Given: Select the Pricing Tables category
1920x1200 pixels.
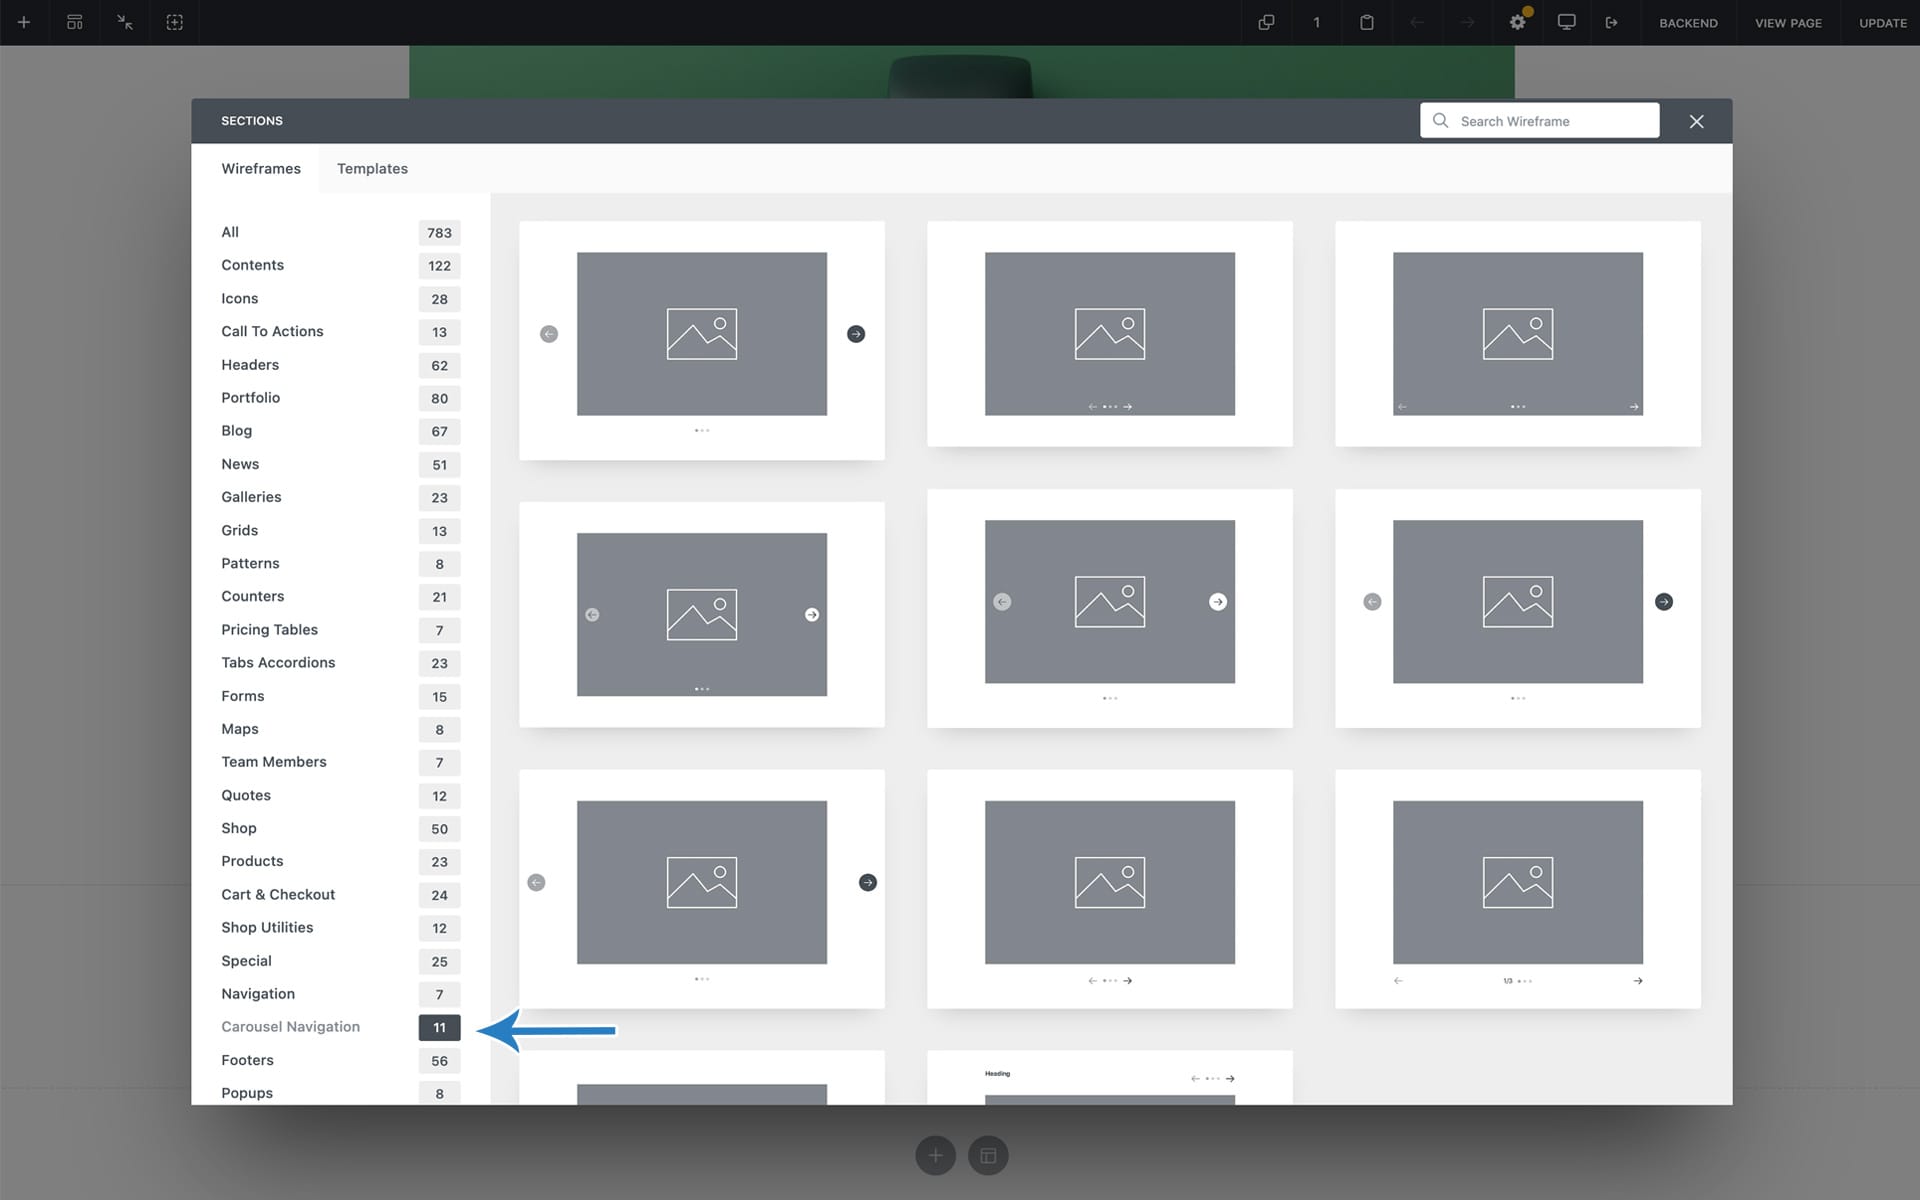Looking at the screenshot, I should point(269,629).
